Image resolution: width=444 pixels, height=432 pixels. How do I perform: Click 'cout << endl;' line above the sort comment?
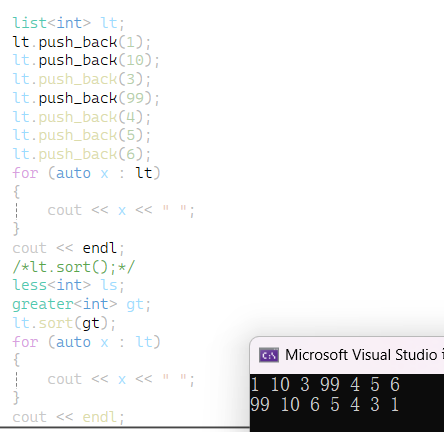click(68, 248)
